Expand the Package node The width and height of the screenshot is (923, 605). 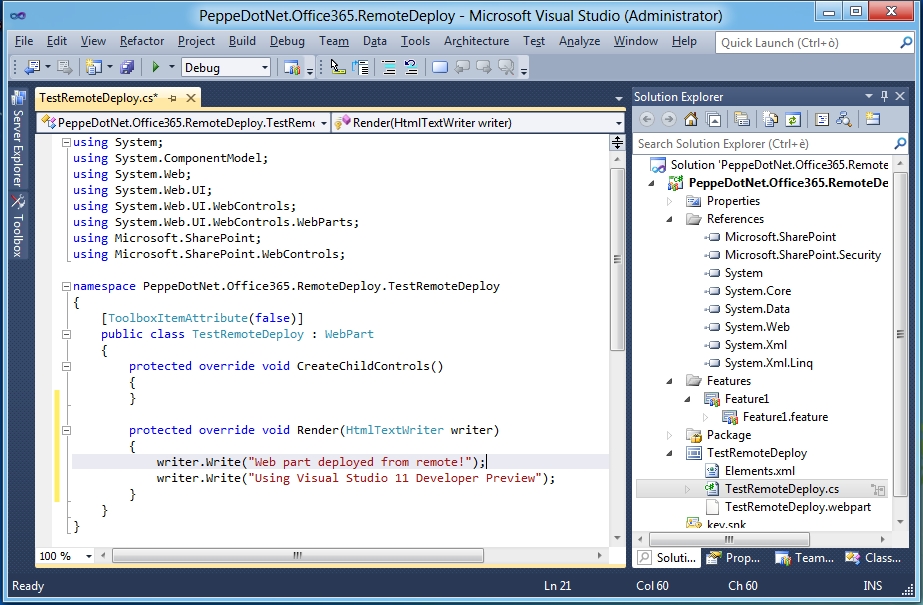pyautogui.click(x=669, y=436)
